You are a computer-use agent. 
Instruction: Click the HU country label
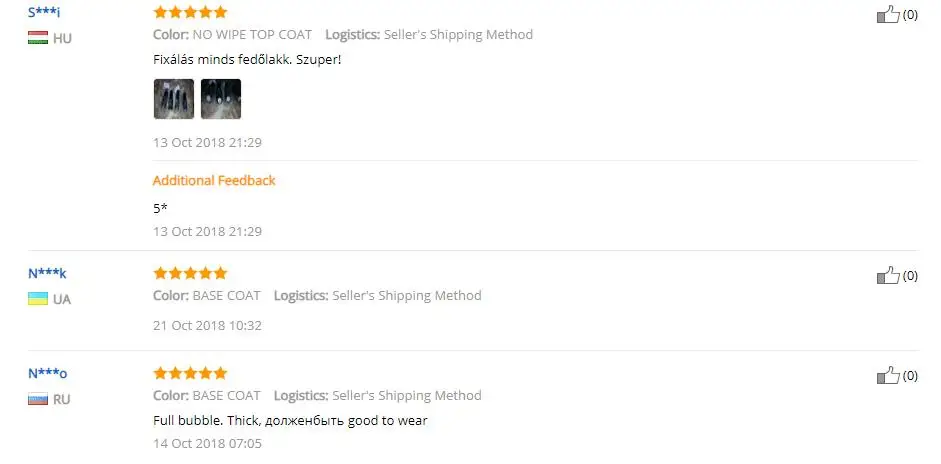(x=62, y=38)
